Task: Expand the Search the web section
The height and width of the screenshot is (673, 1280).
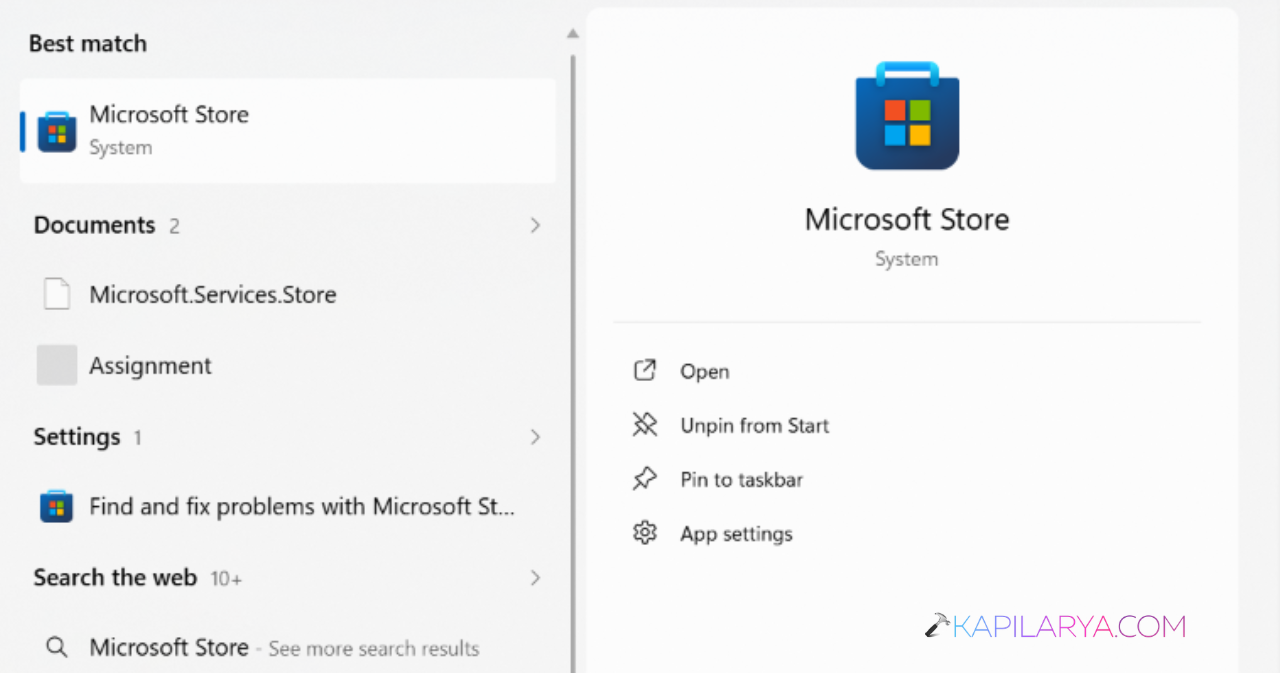Action: [535, 578]
